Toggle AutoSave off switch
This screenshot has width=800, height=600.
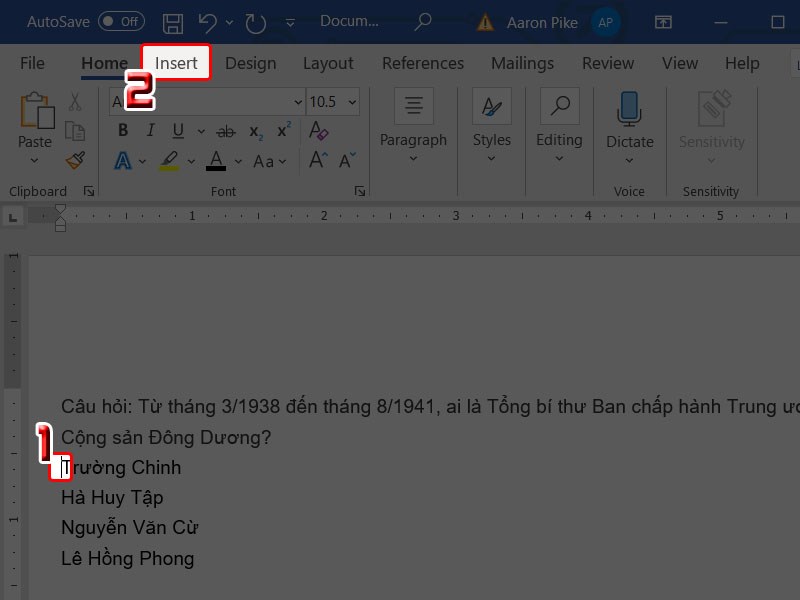click(120, 21)
